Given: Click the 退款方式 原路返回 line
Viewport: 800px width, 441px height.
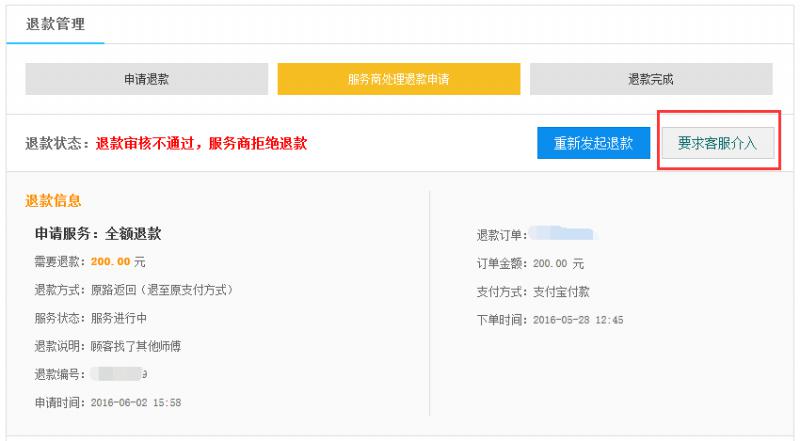Looking at the screenshot, I should coord(134,290).
